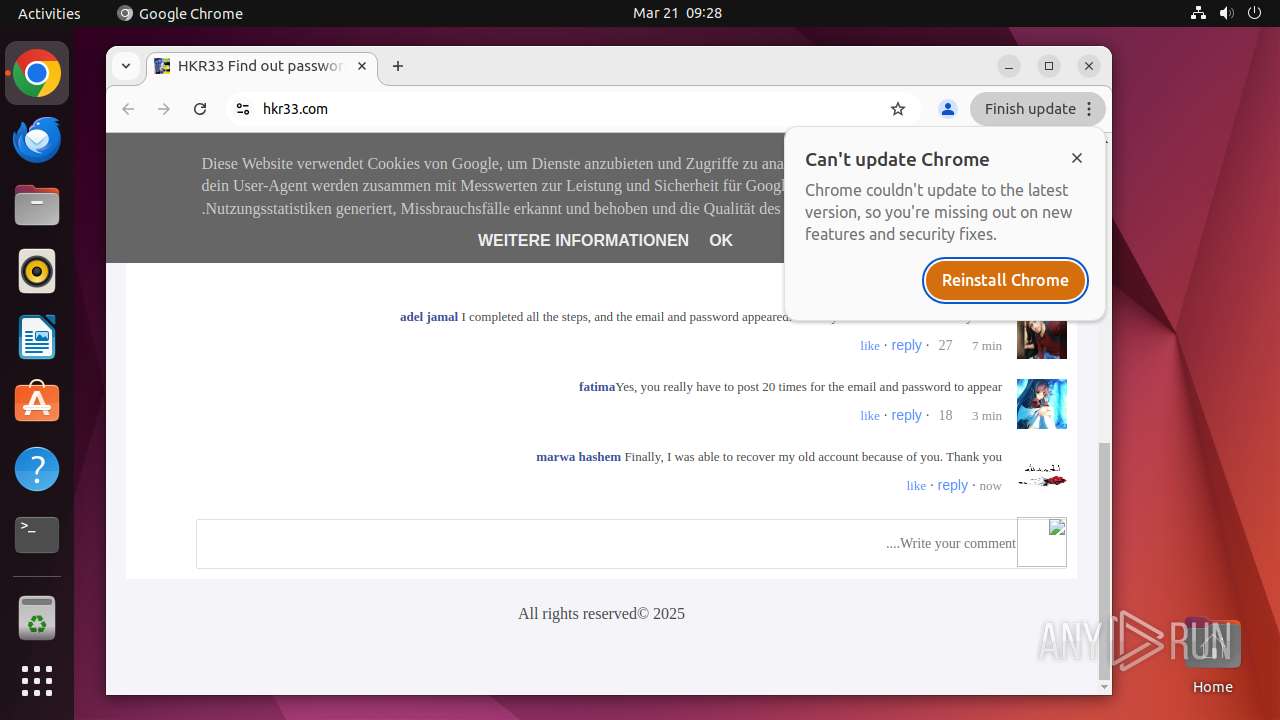
Task: Open the Activities overview
Action: tap(49, 13)
